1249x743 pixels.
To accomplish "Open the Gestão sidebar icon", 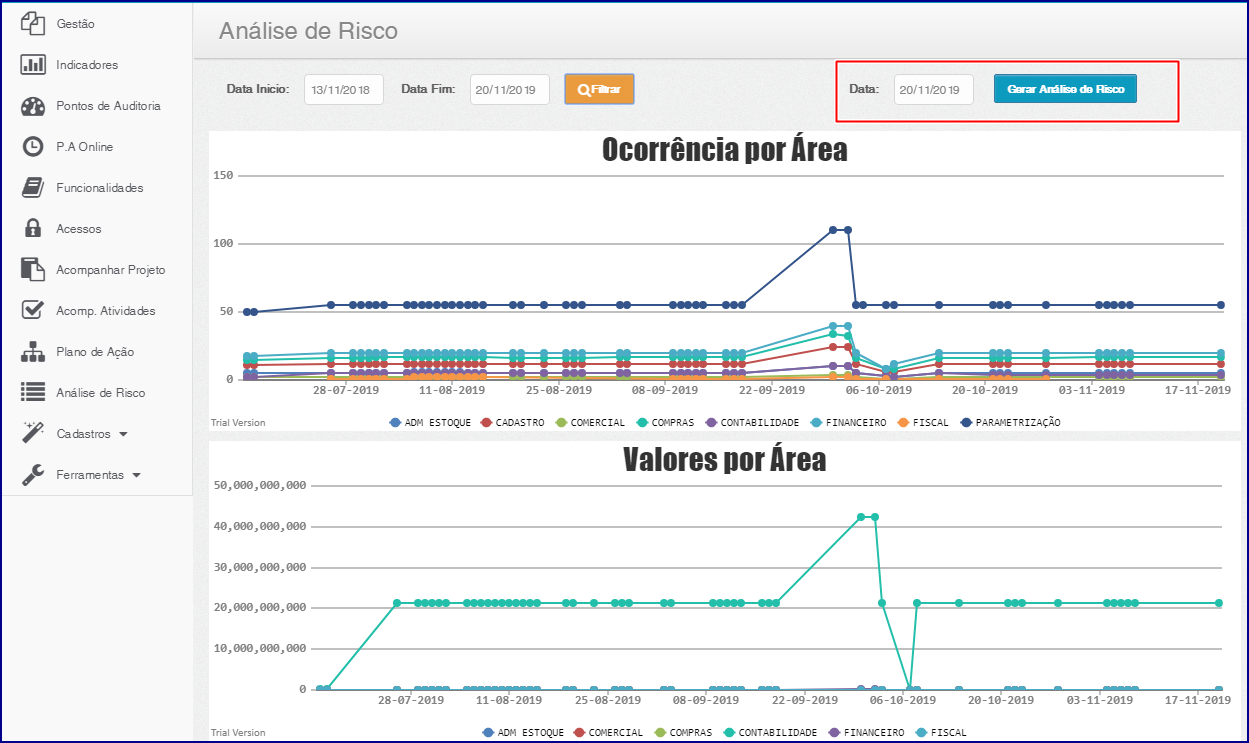I will (x=33, y=23).
